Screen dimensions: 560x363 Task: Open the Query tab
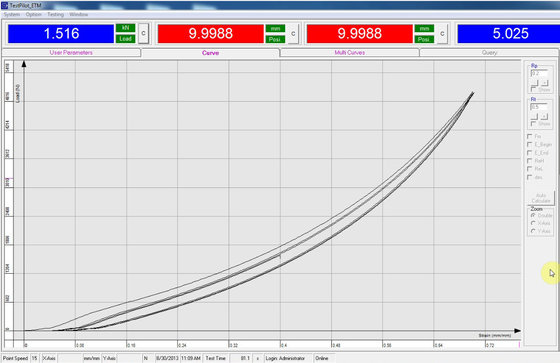489,53
